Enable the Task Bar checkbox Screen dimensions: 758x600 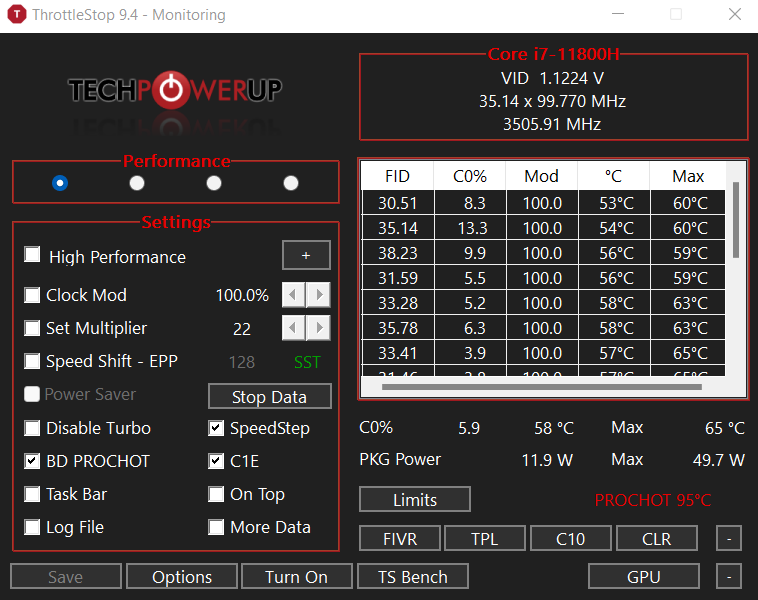coord(32,494)
